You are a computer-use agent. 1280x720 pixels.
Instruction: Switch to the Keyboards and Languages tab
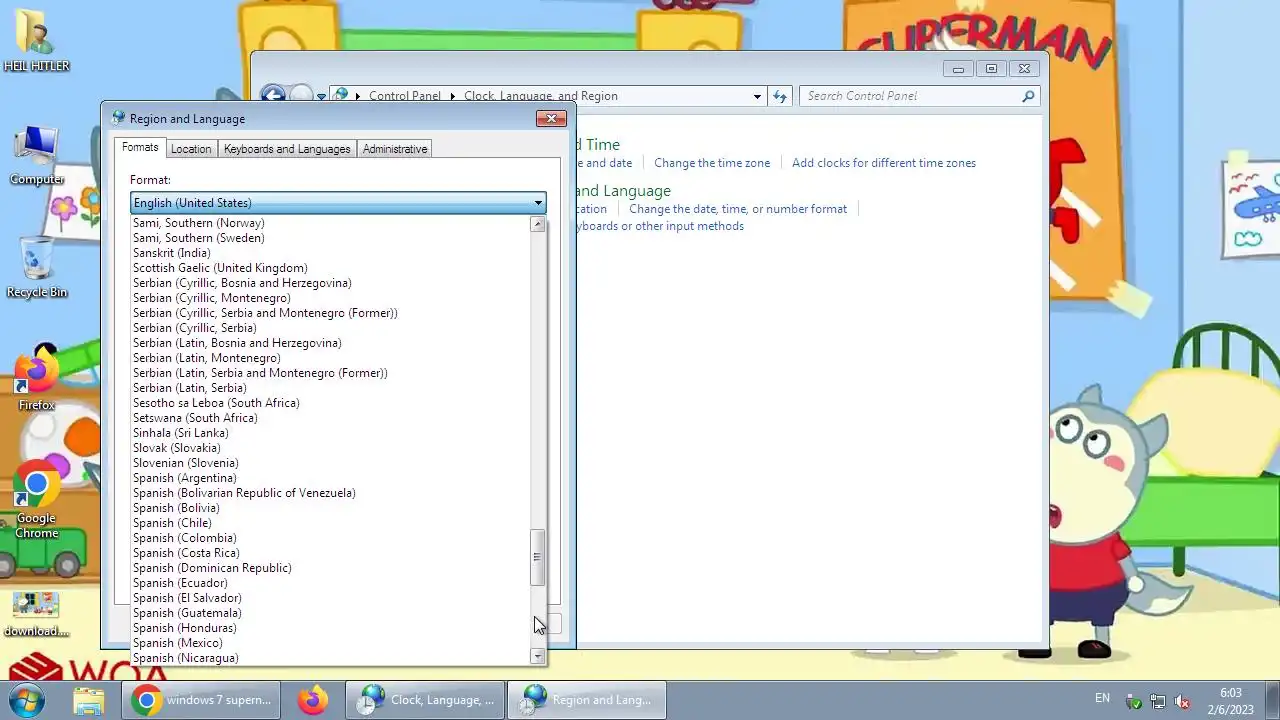click(x=287, y=149)
